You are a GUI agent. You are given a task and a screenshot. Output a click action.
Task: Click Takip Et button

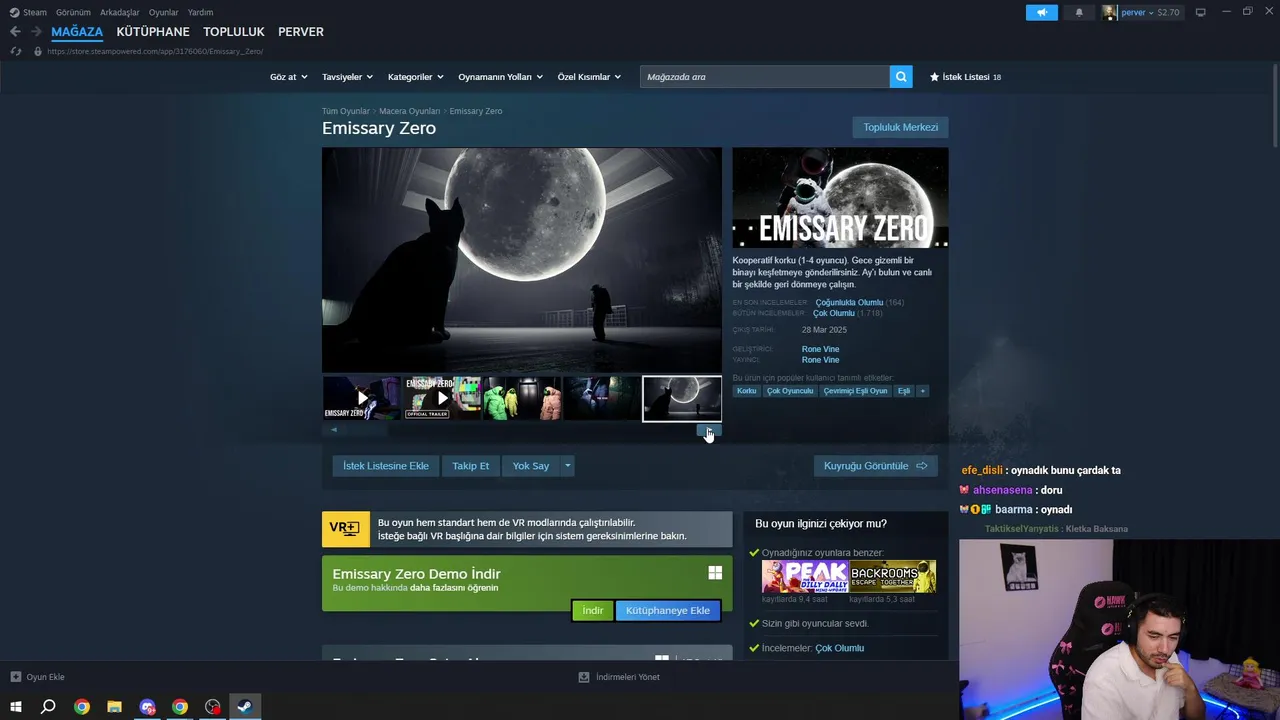470,466
